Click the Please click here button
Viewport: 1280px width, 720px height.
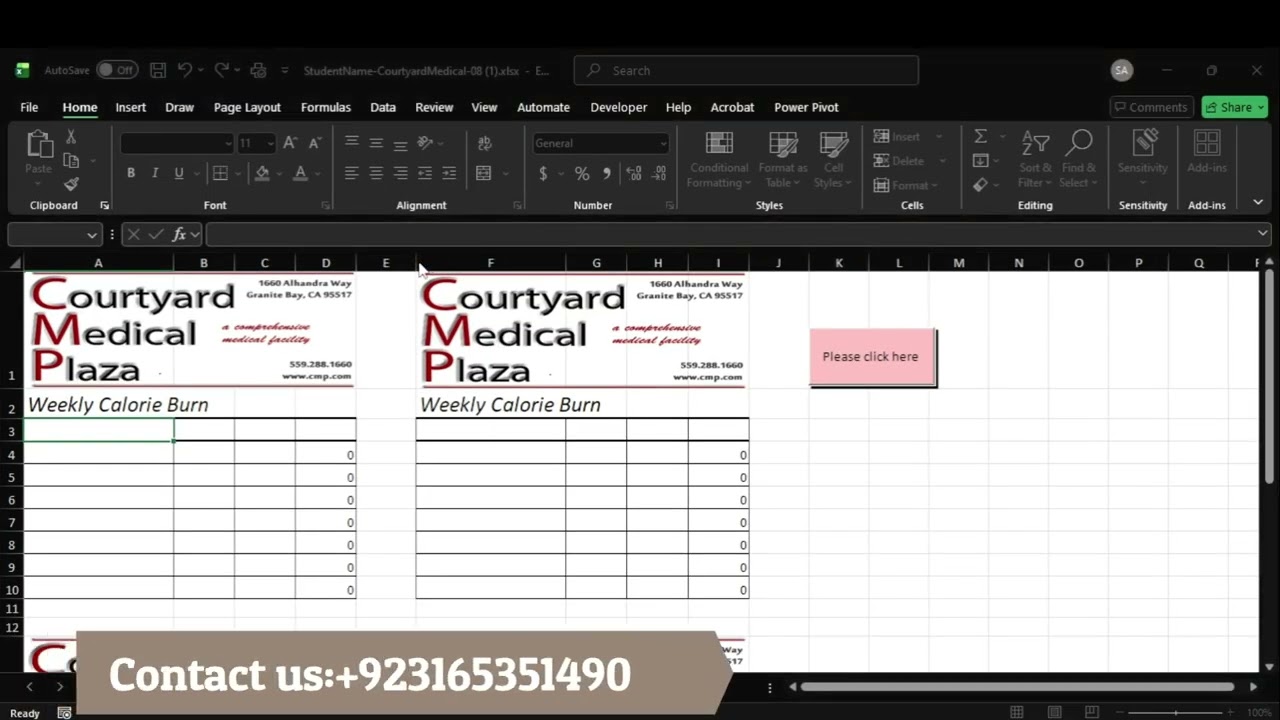click(x=872, y=357)
